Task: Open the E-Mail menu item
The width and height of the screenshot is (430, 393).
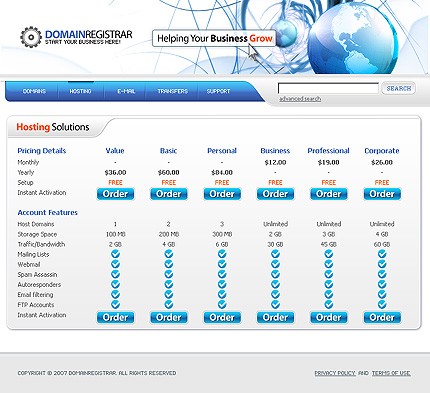Action: coord(126,91)
